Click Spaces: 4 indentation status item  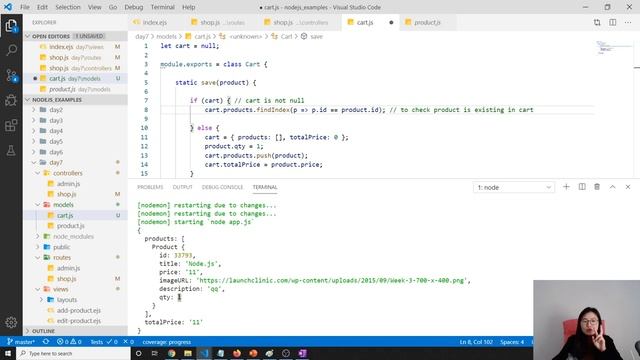click(x=512, y=342)
